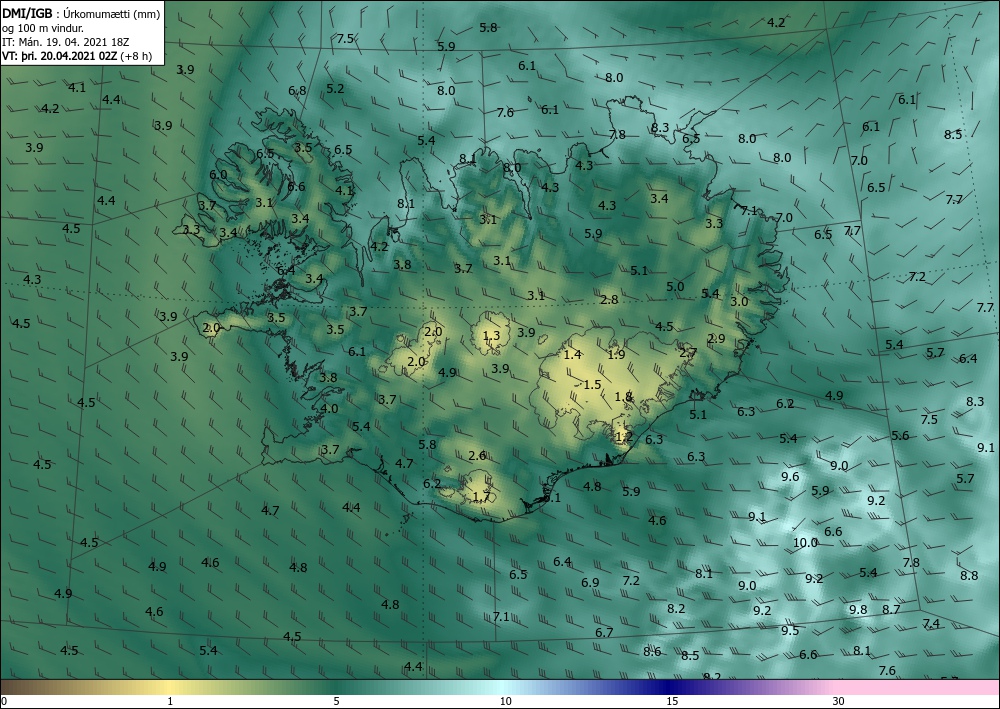
Task: Click the 5.6 value on the map
Action: [x=900, y=435]
